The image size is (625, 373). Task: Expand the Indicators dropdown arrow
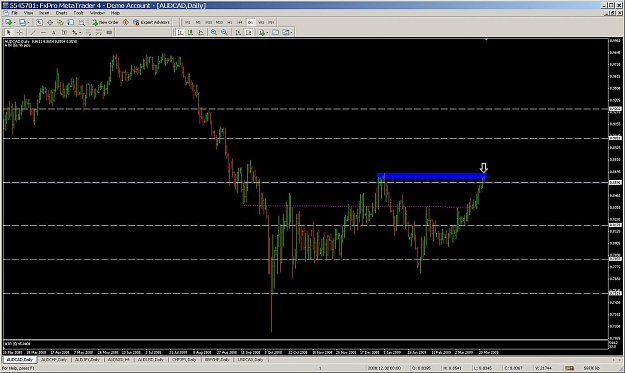click(267, 33)
